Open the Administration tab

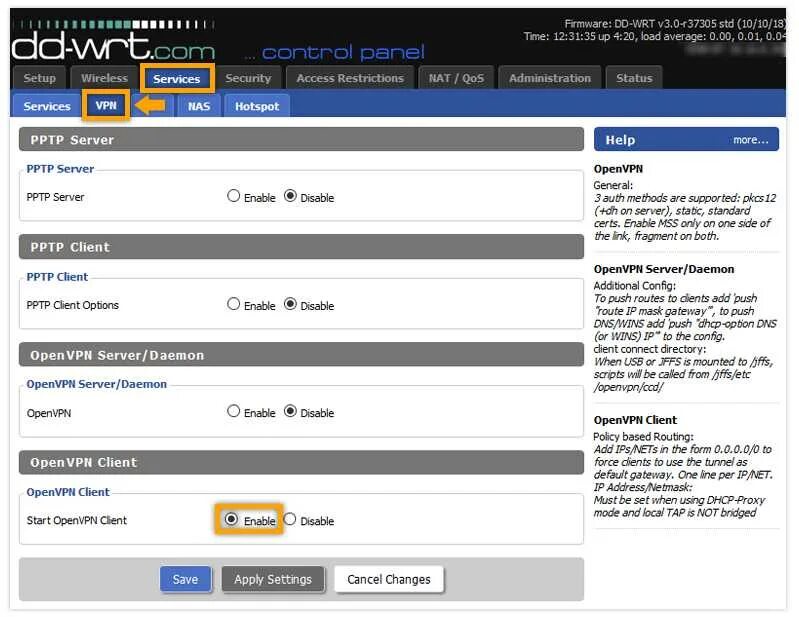point(549,78)
